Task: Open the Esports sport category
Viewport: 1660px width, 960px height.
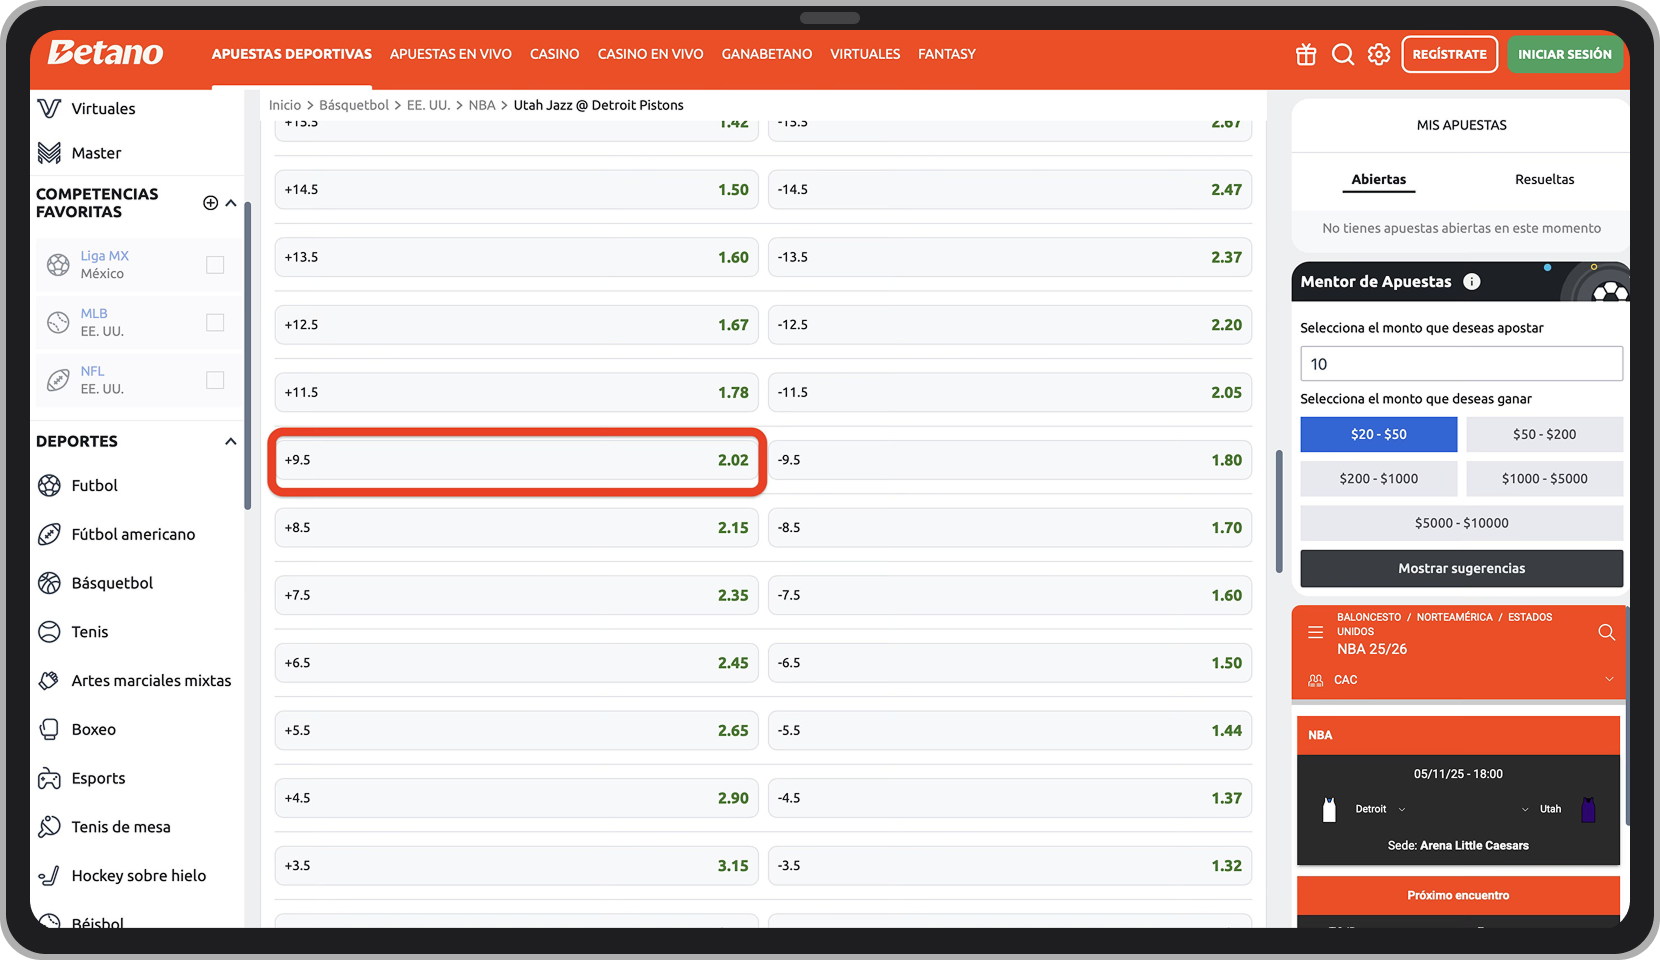Action: click(50, 778)
